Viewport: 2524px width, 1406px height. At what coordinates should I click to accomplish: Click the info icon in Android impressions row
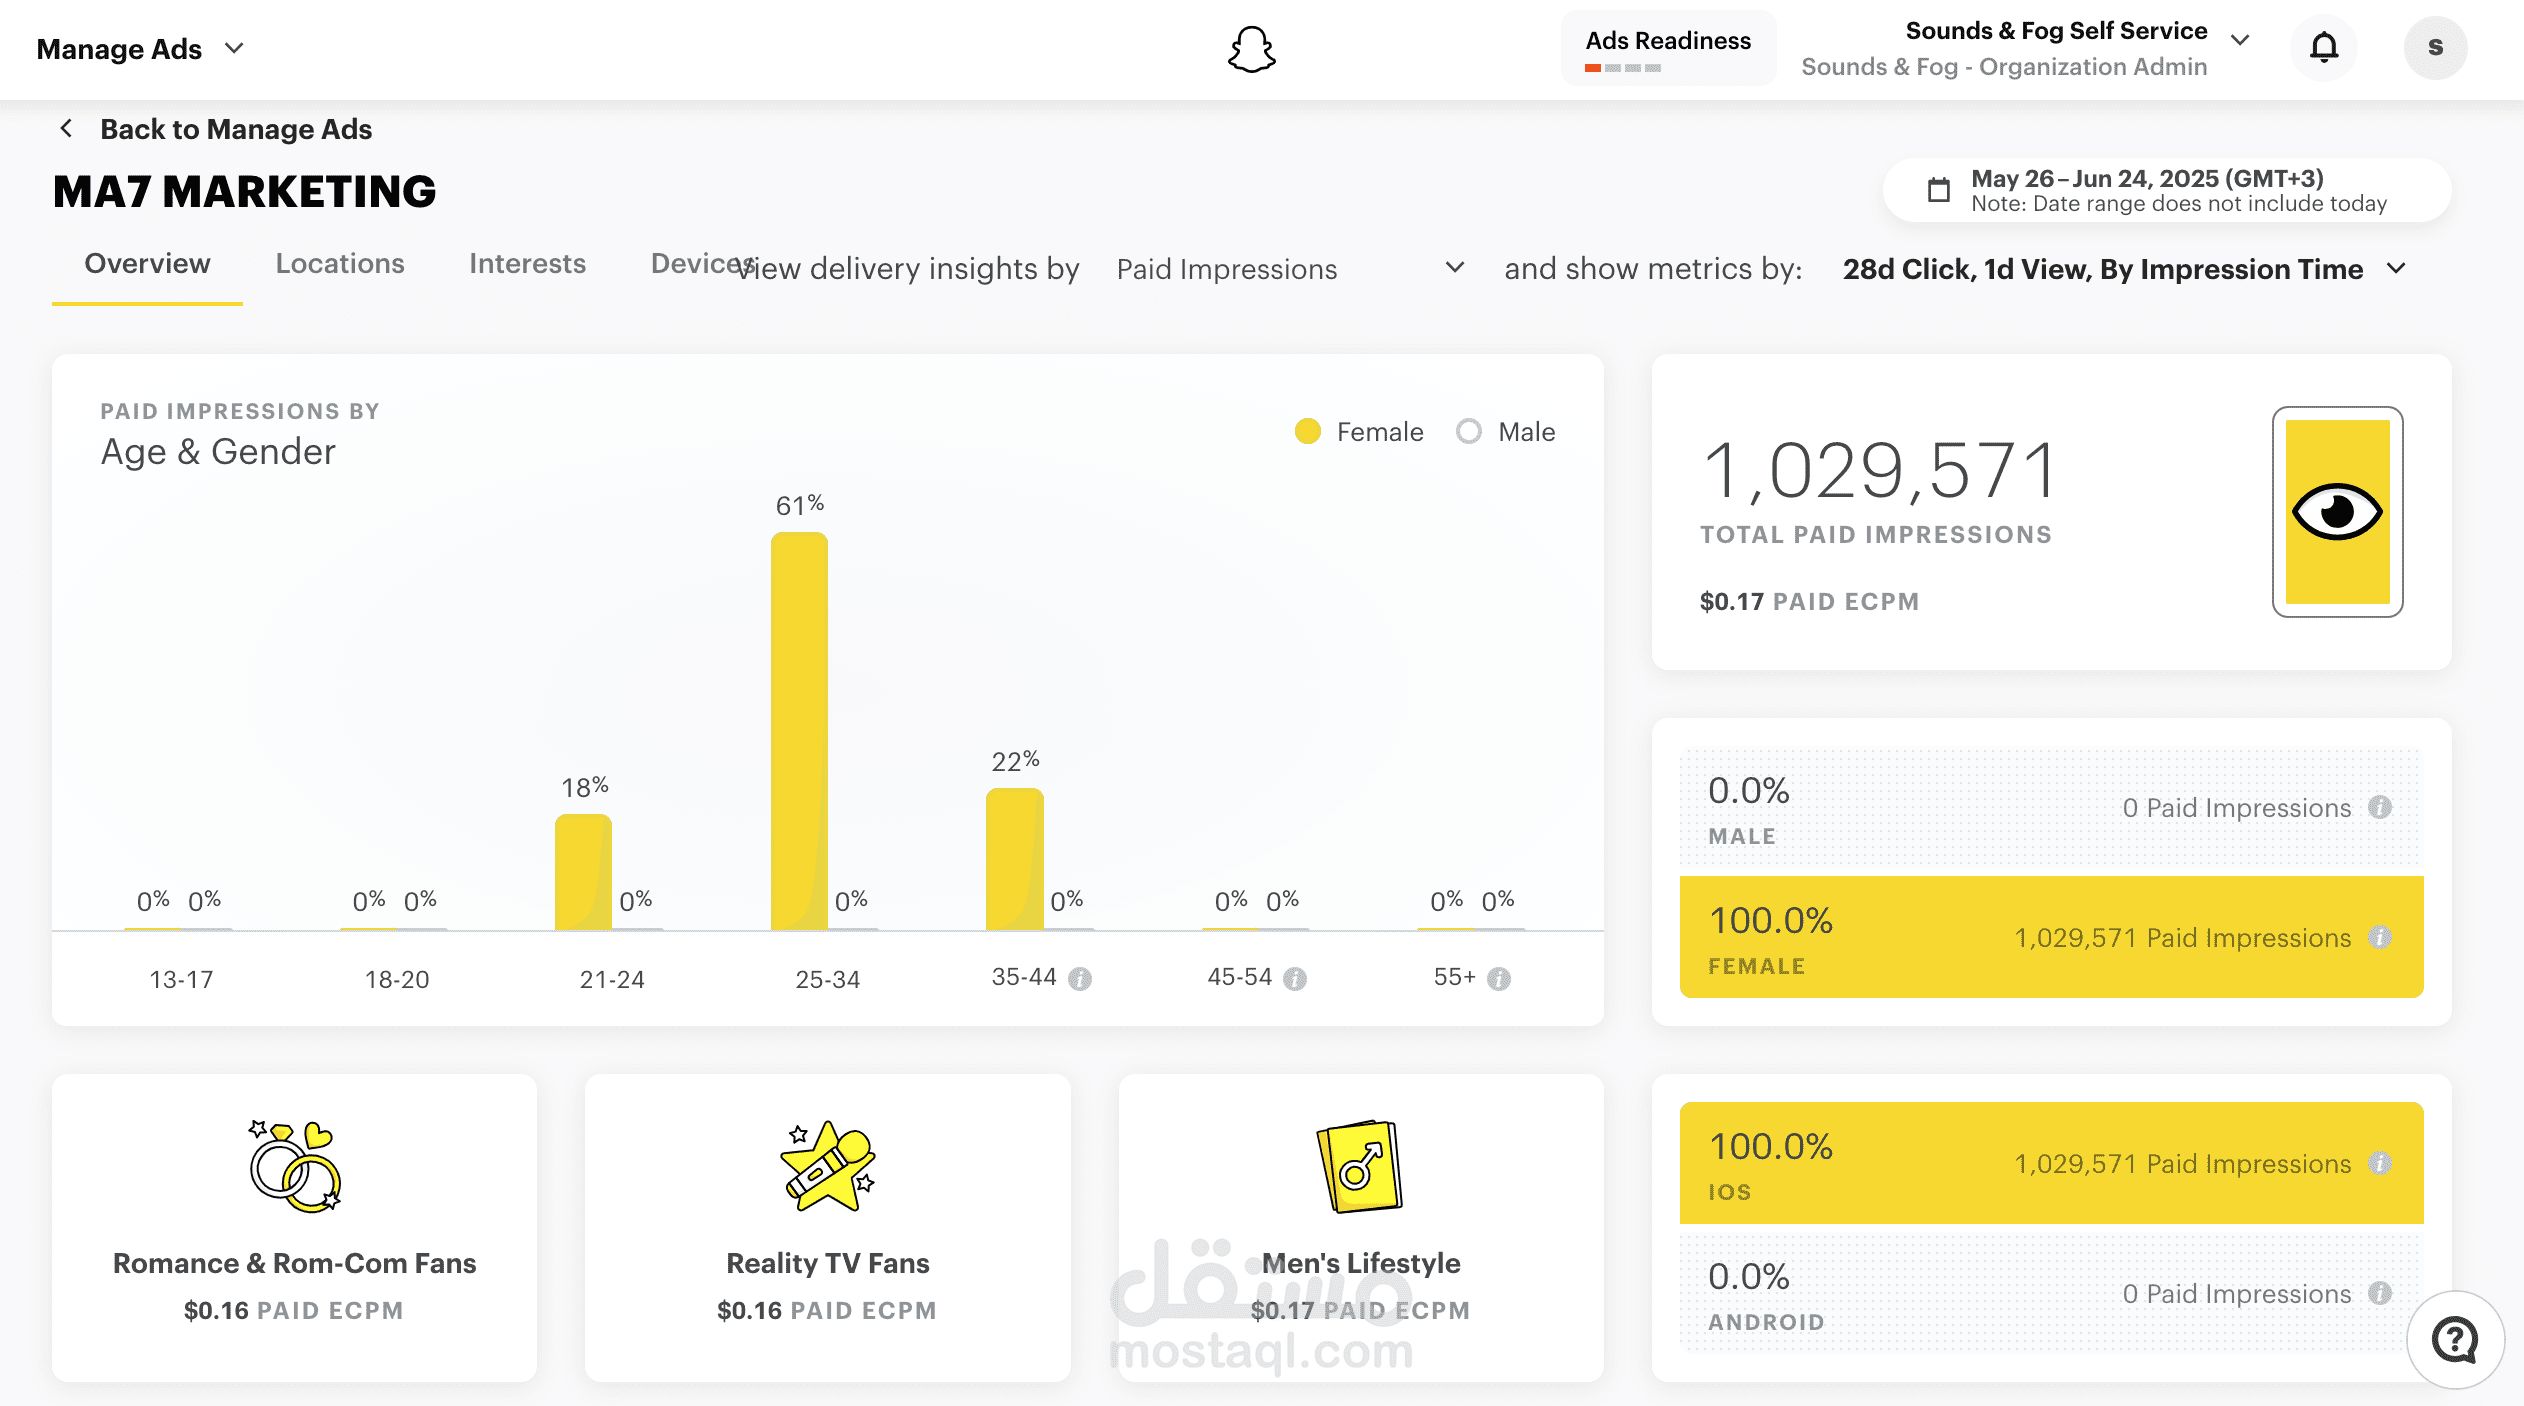(2380, 1293)
